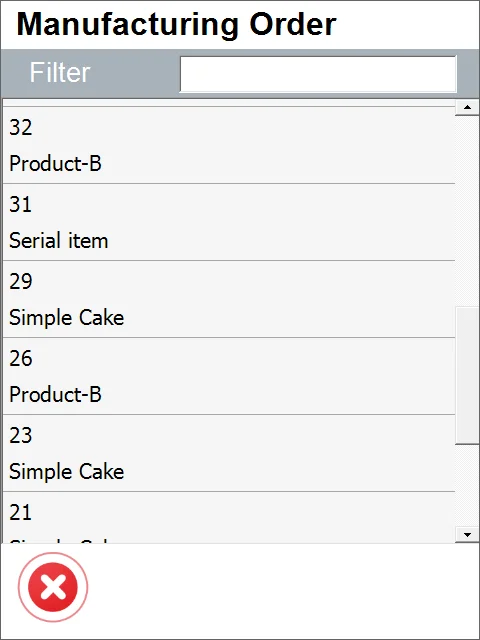Focus the Filter text box

point(318,74)
